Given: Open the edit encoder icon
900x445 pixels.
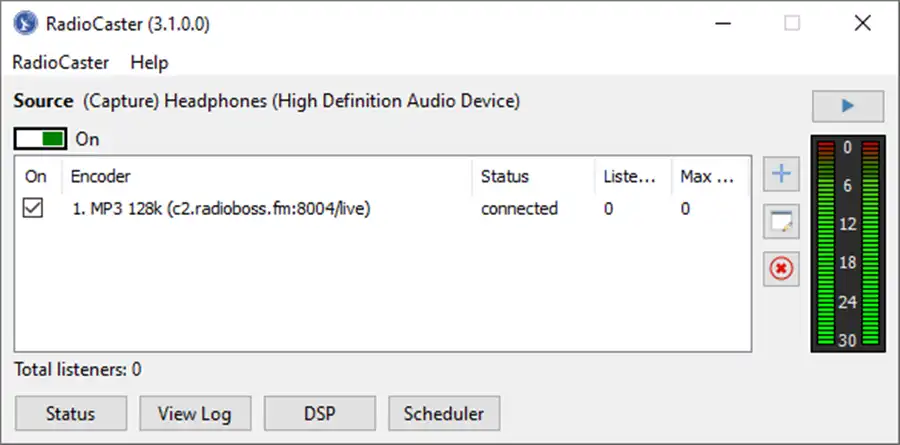Looking at the screenshot, I should (x=781, y=221).
